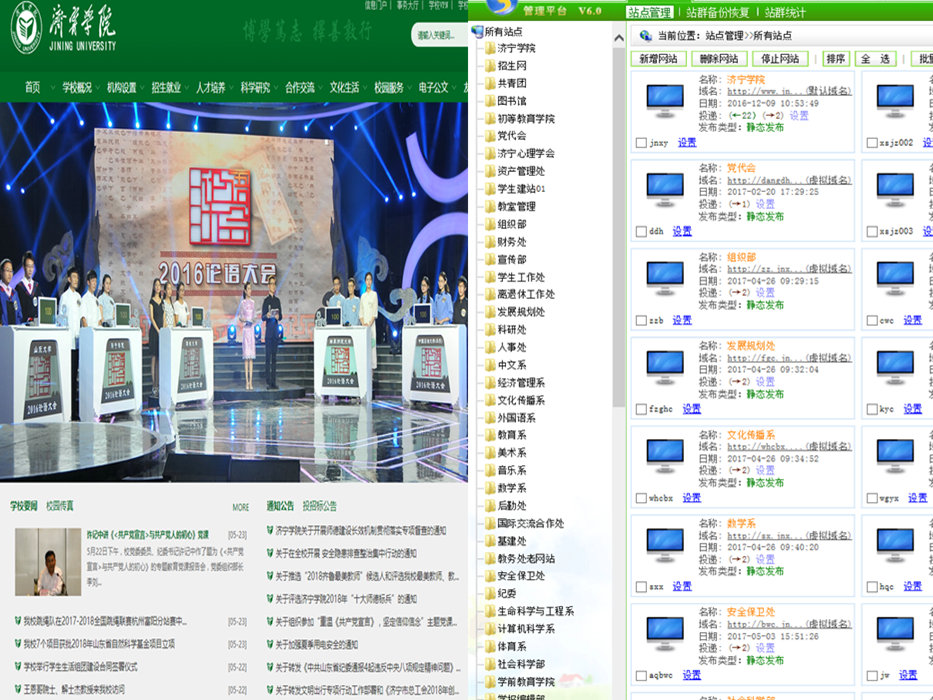Image resolution: width=933 pixels, height=700 pixels.
Task: Click the 所有站点 root node icon
Action: 477,32
